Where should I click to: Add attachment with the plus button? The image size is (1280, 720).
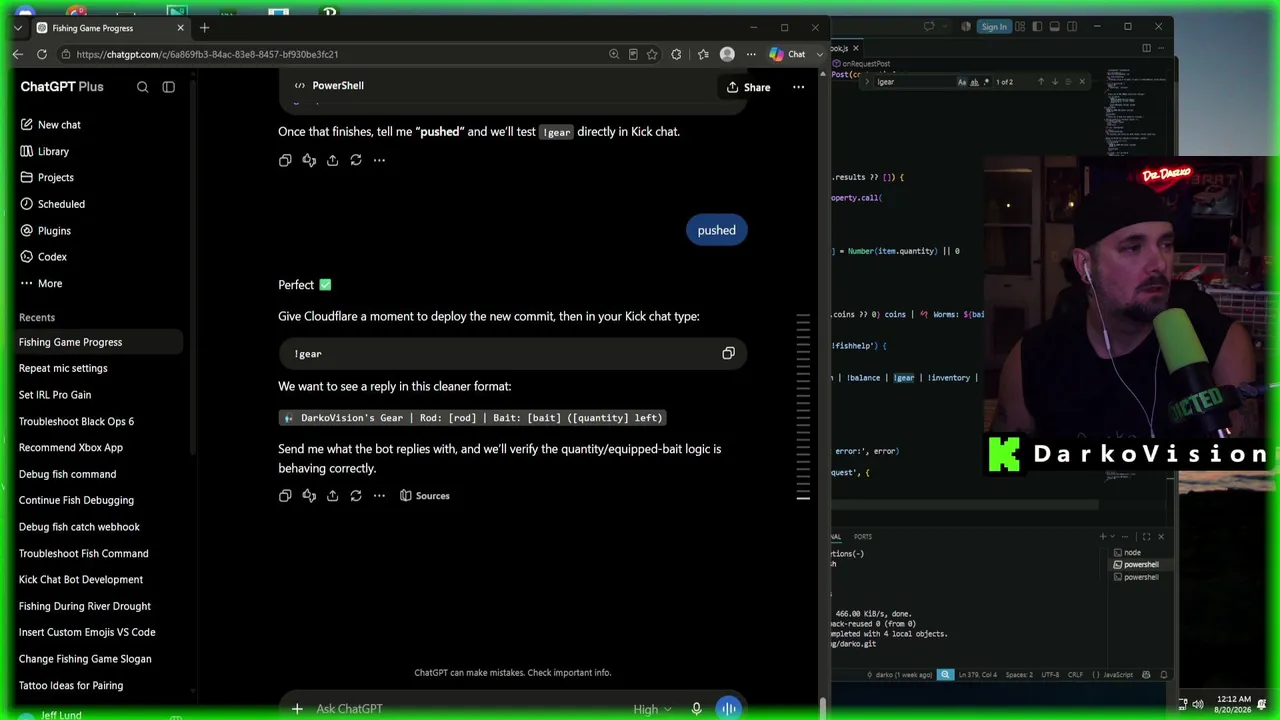[297, 709]
